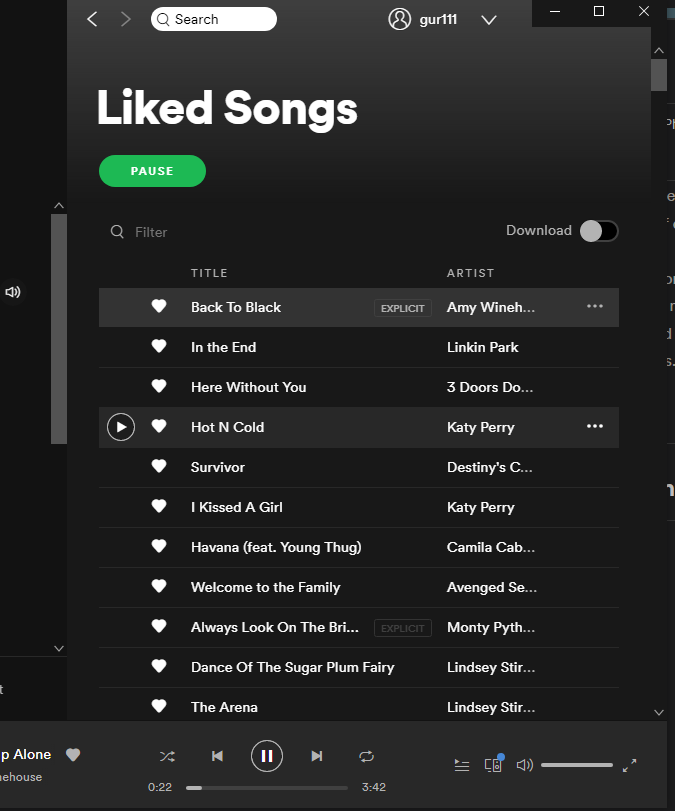Enable repeat mode
Viewport: 675px width, 811px height.
click(x=367, y=756)
